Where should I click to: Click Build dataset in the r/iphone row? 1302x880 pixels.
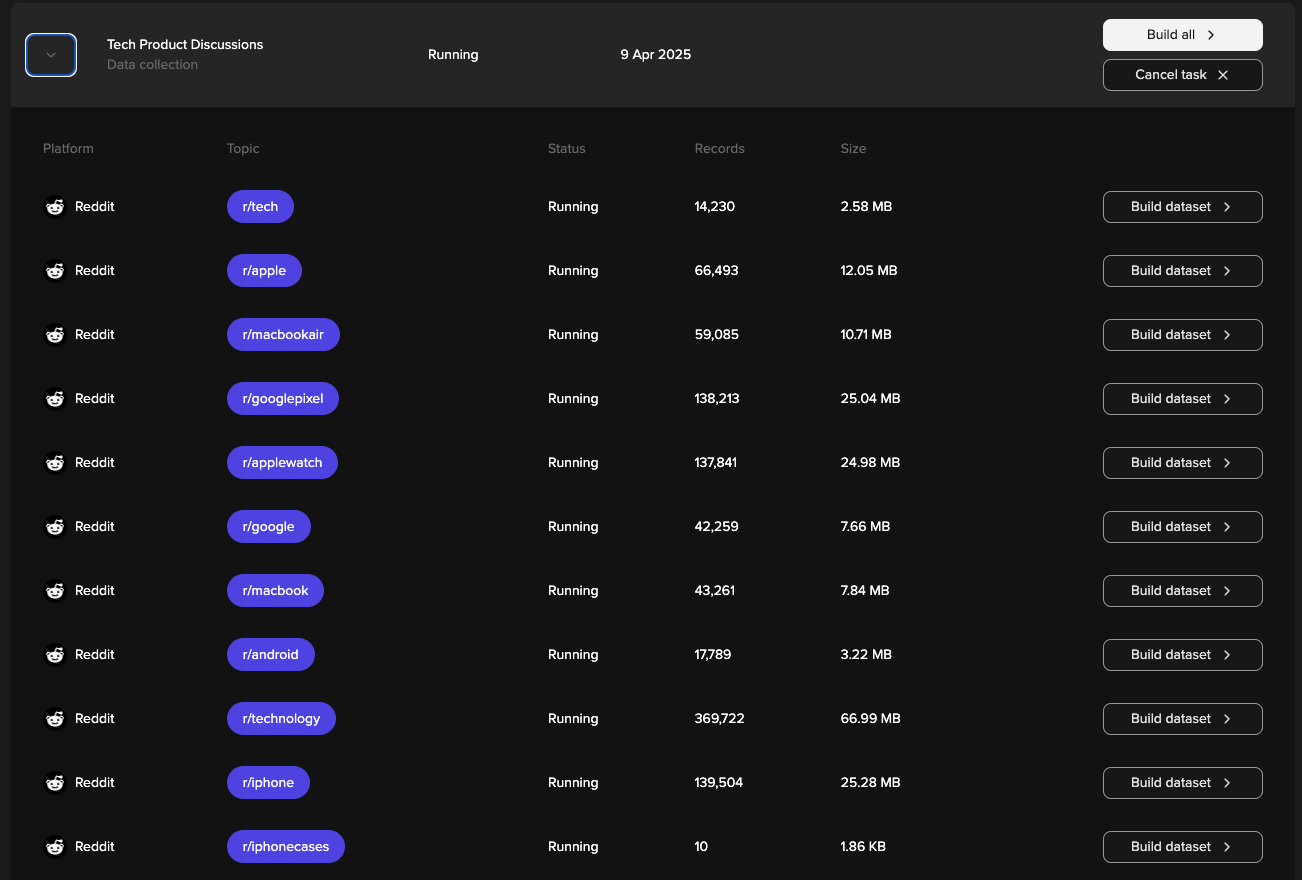[1182, 783]
